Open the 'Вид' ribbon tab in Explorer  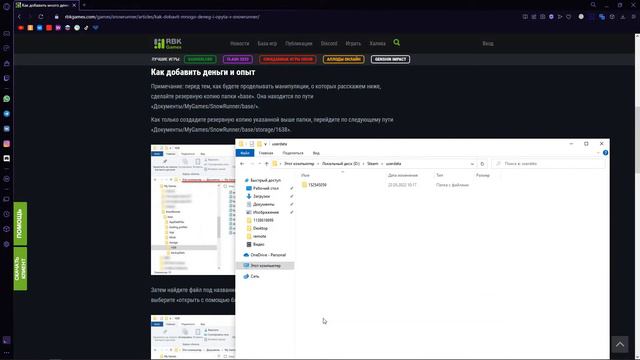tap(316, 153)
